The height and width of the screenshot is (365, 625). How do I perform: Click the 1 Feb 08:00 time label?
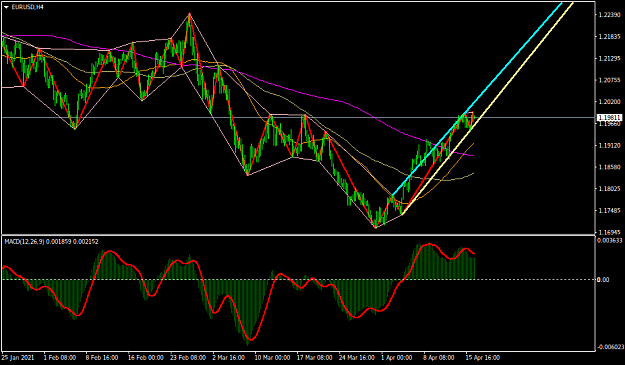[x=60, y=357]
